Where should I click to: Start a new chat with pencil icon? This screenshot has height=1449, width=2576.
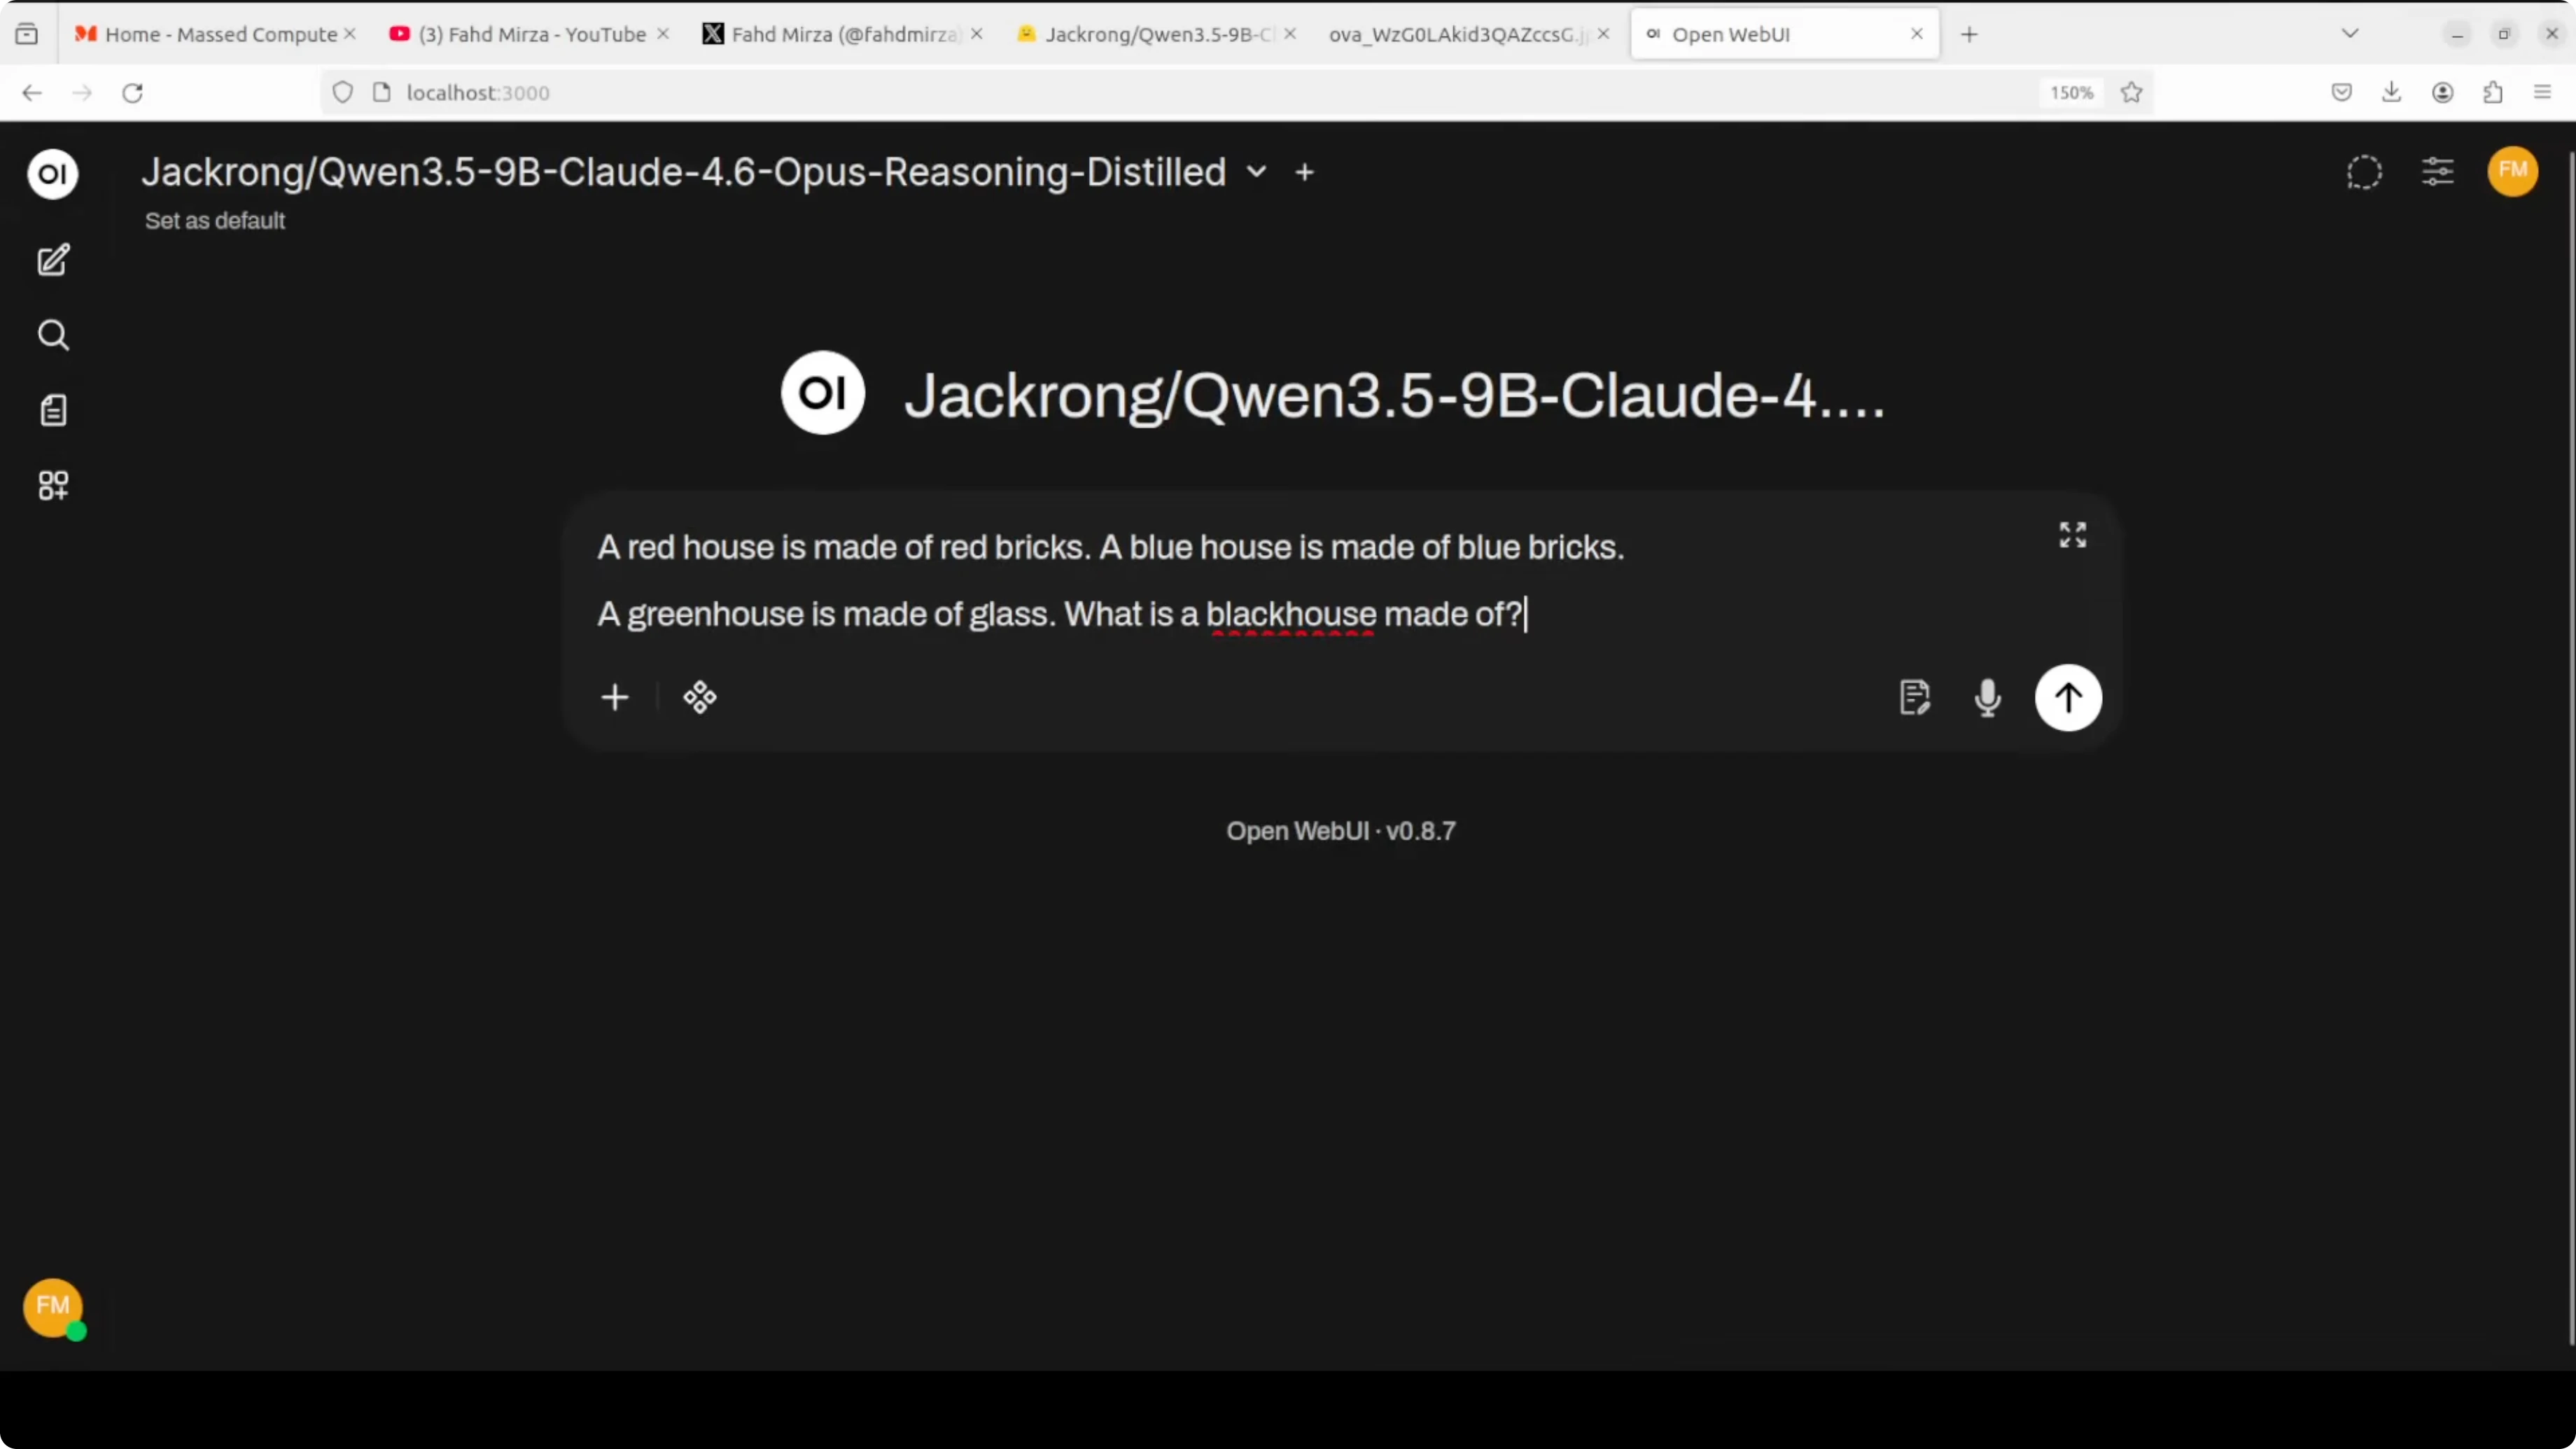(x=53, y=260)
